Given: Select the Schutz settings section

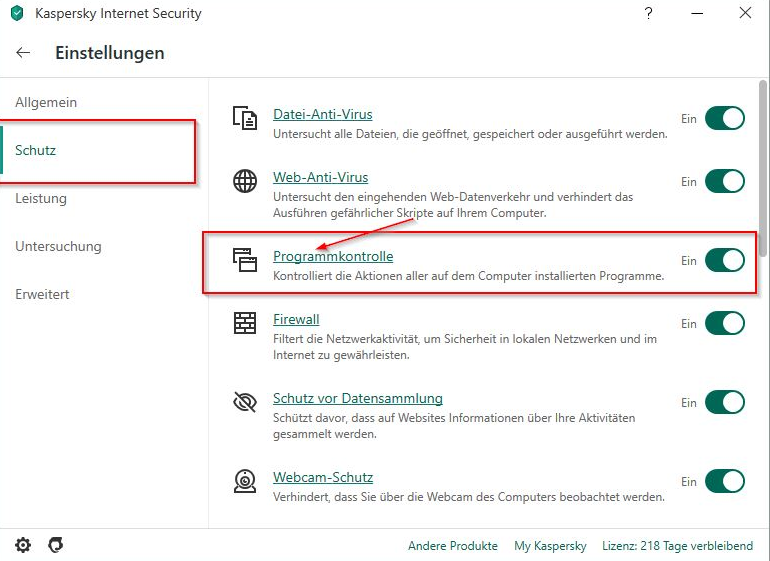Looking at the screenshot, I should [x=35, y=150].
